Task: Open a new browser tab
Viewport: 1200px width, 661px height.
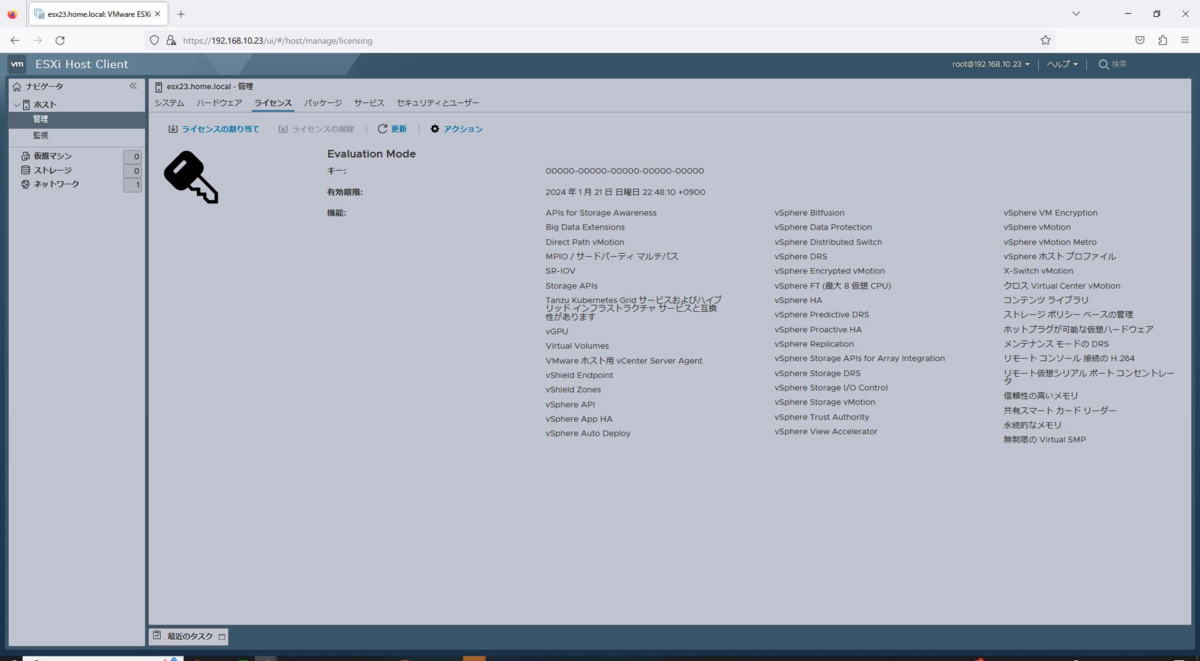Action: point(181,14)
